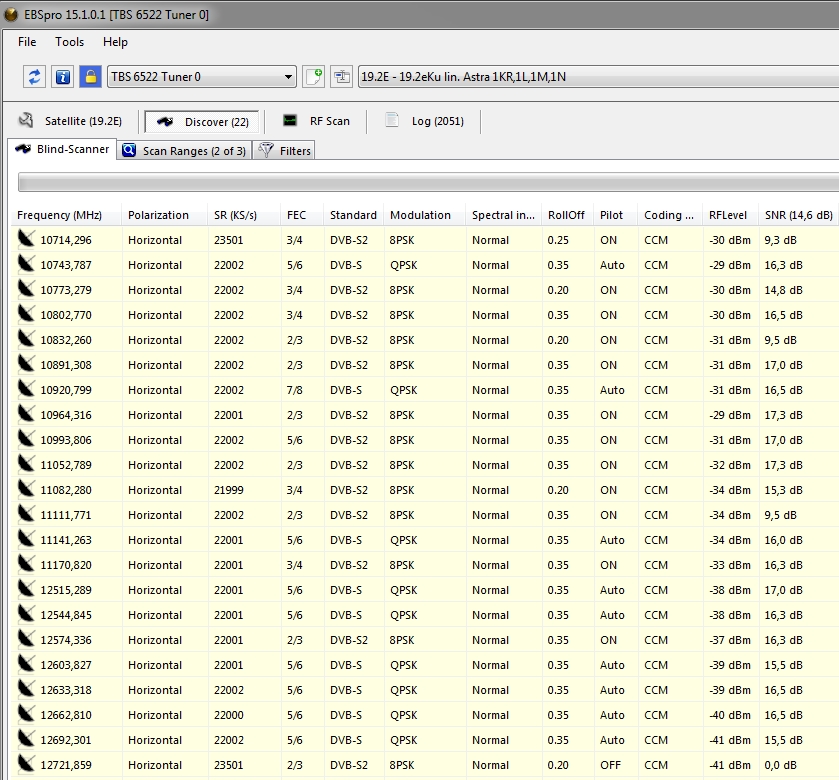Select the Discover (22) button
The image size is (839, 780).
coord(202,122)
